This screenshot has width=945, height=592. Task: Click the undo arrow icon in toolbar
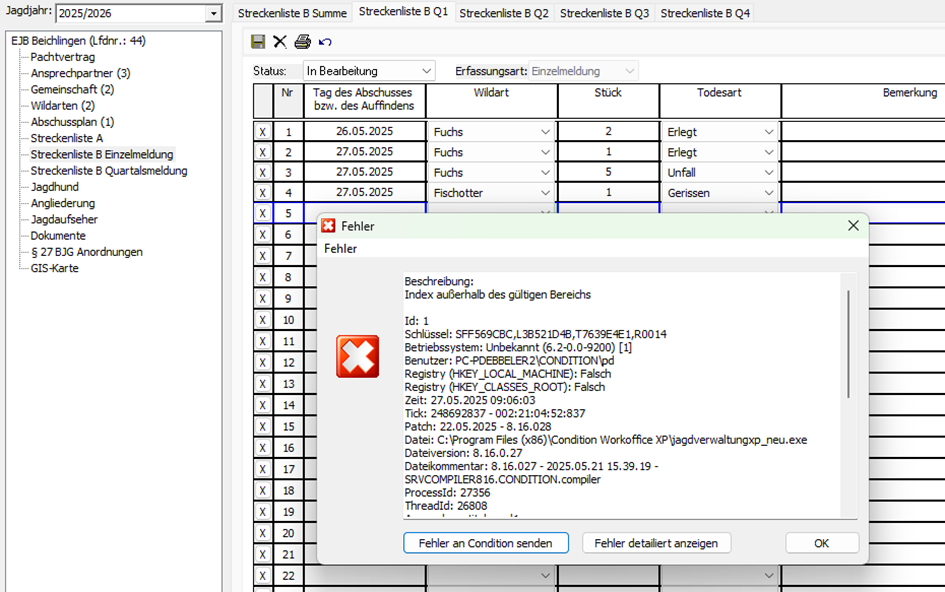click(325, 42)
